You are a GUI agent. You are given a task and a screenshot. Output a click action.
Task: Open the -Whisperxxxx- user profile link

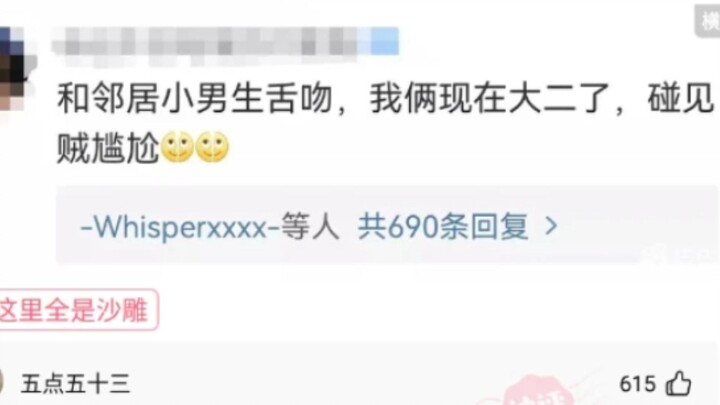pos(180,227)
